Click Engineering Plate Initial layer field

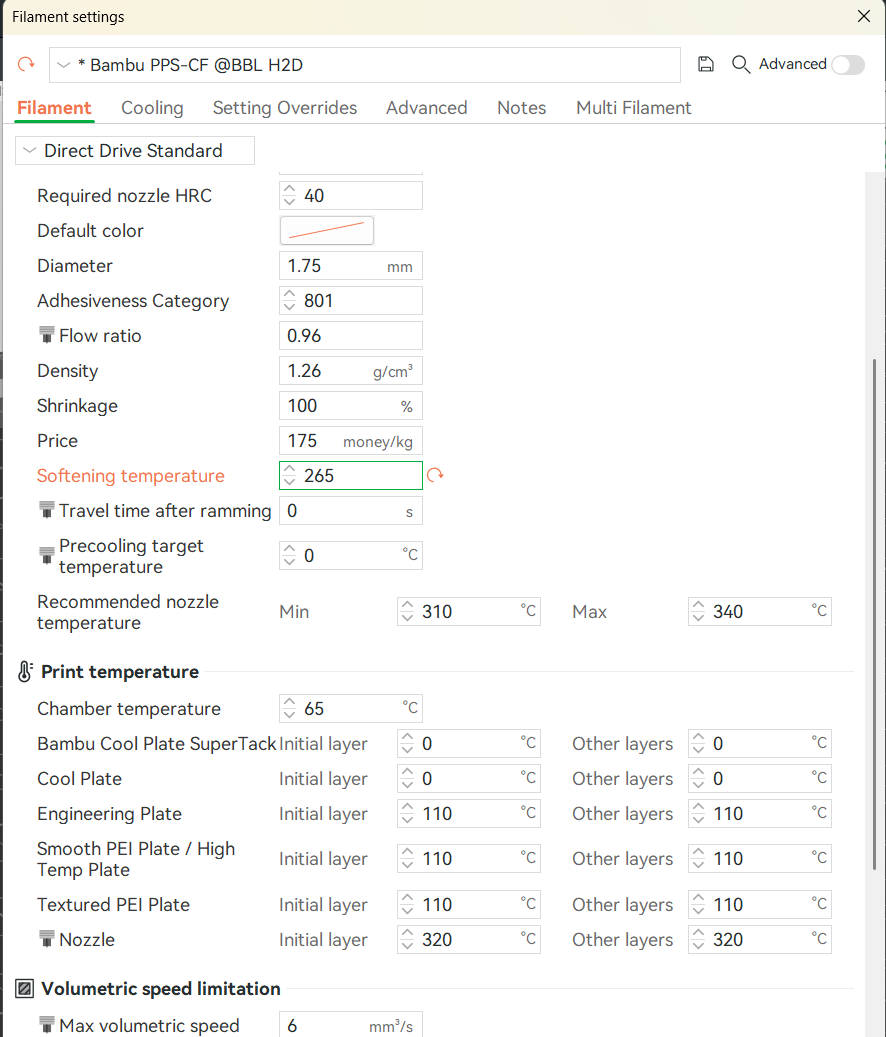469,814
